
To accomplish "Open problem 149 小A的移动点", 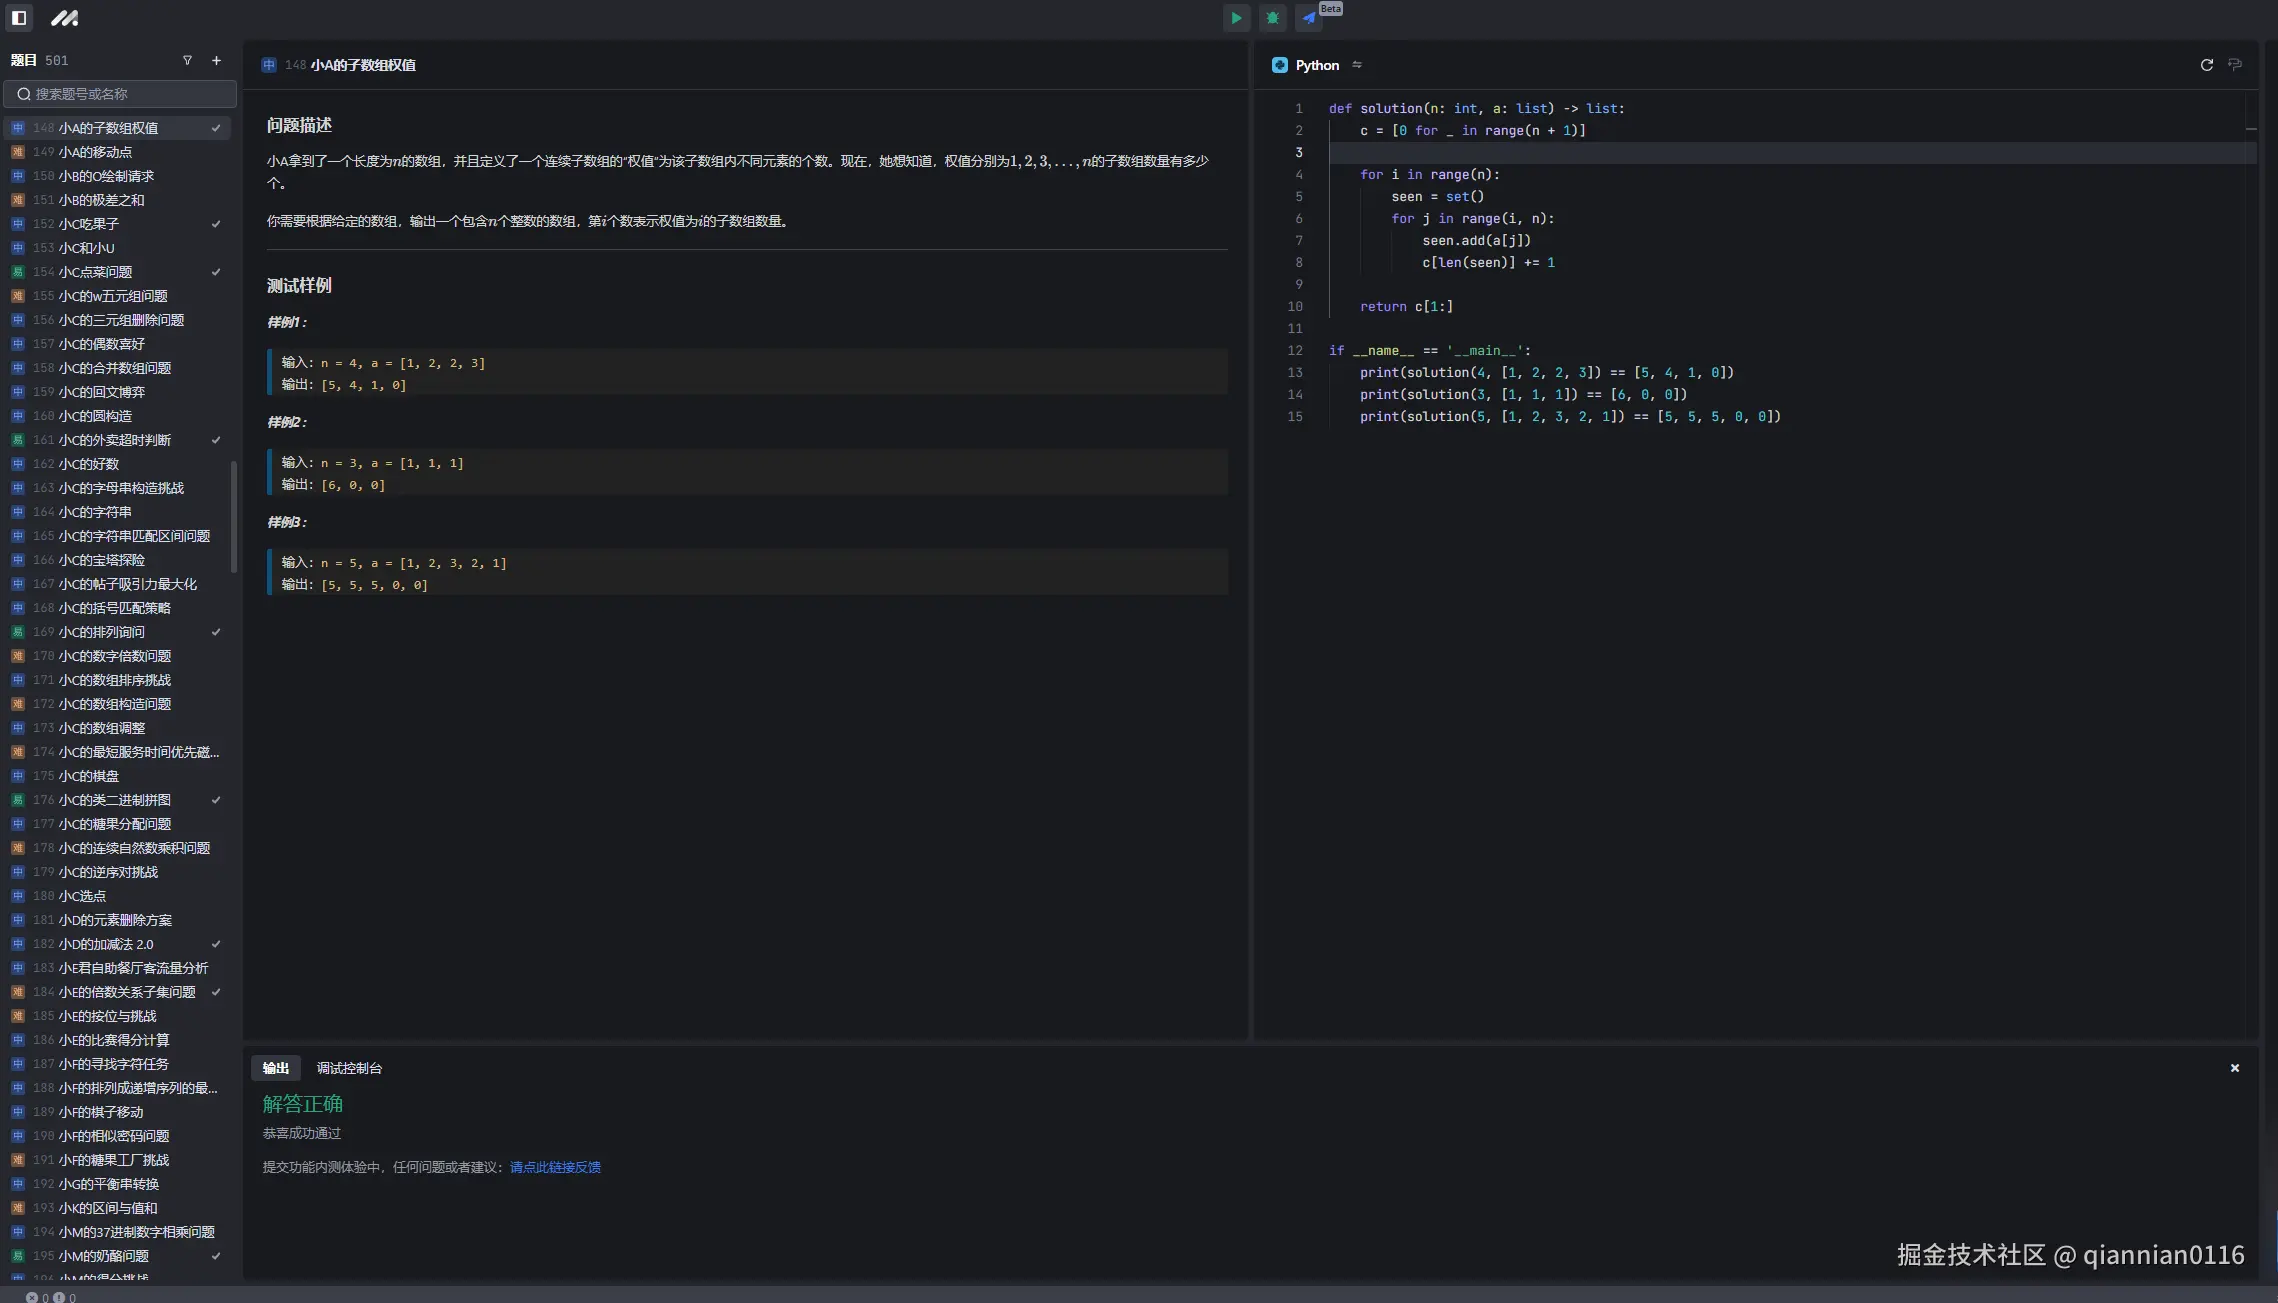I will (x=95, y=152).
